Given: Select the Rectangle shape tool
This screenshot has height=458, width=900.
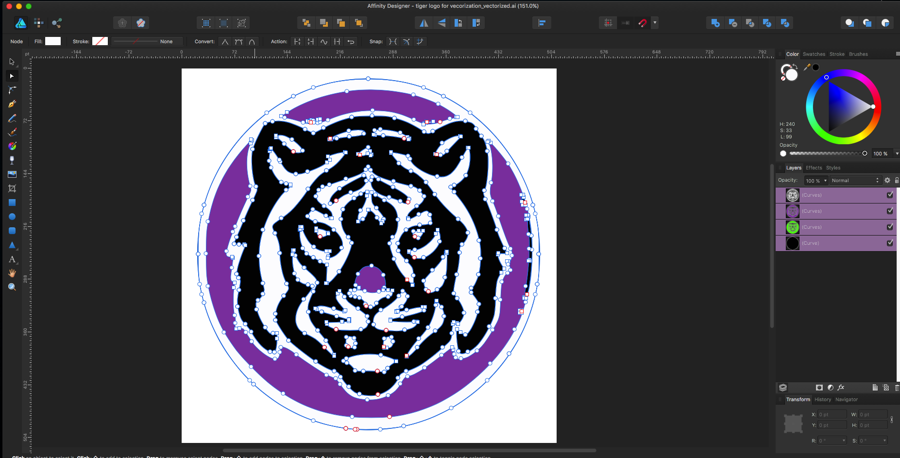Looking at the screenshot, I should click(x=12, y=203).
